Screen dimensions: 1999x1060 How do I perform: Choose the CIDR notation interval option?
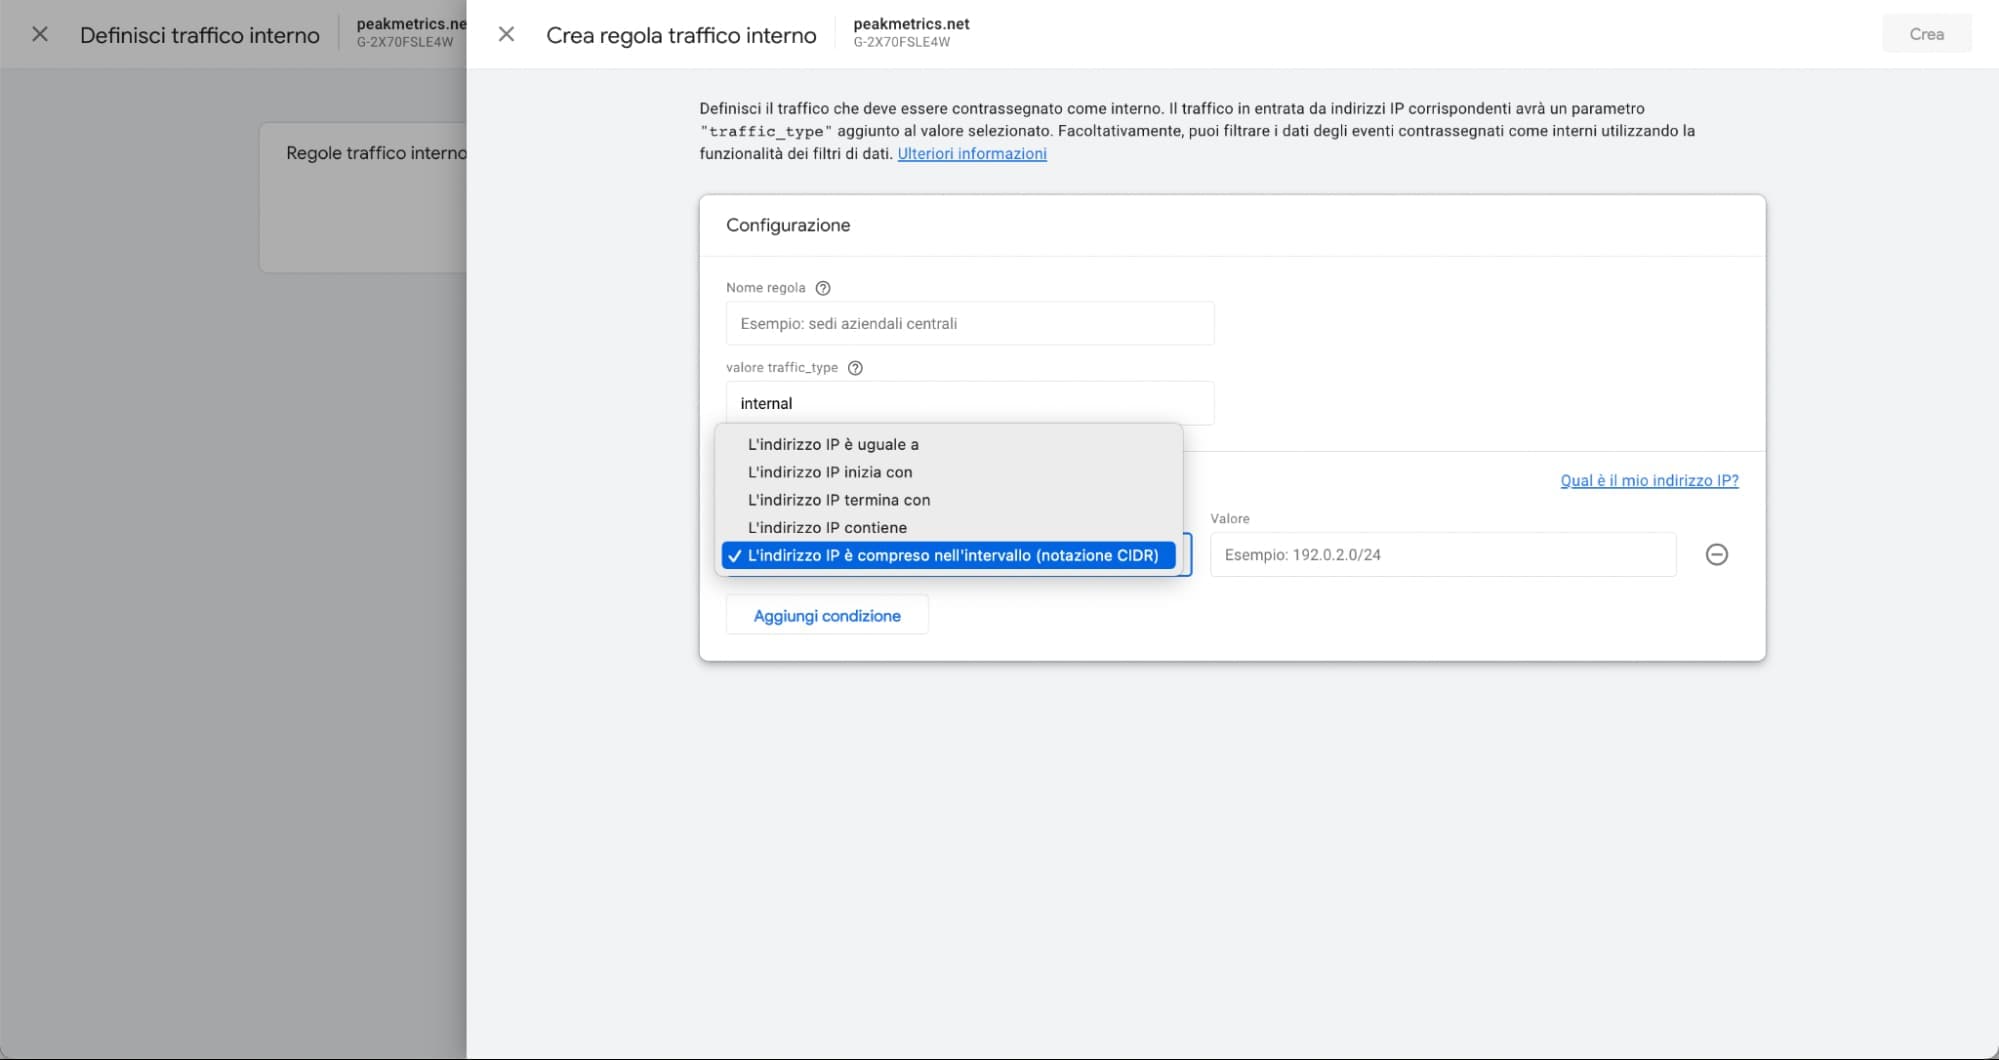951,556
